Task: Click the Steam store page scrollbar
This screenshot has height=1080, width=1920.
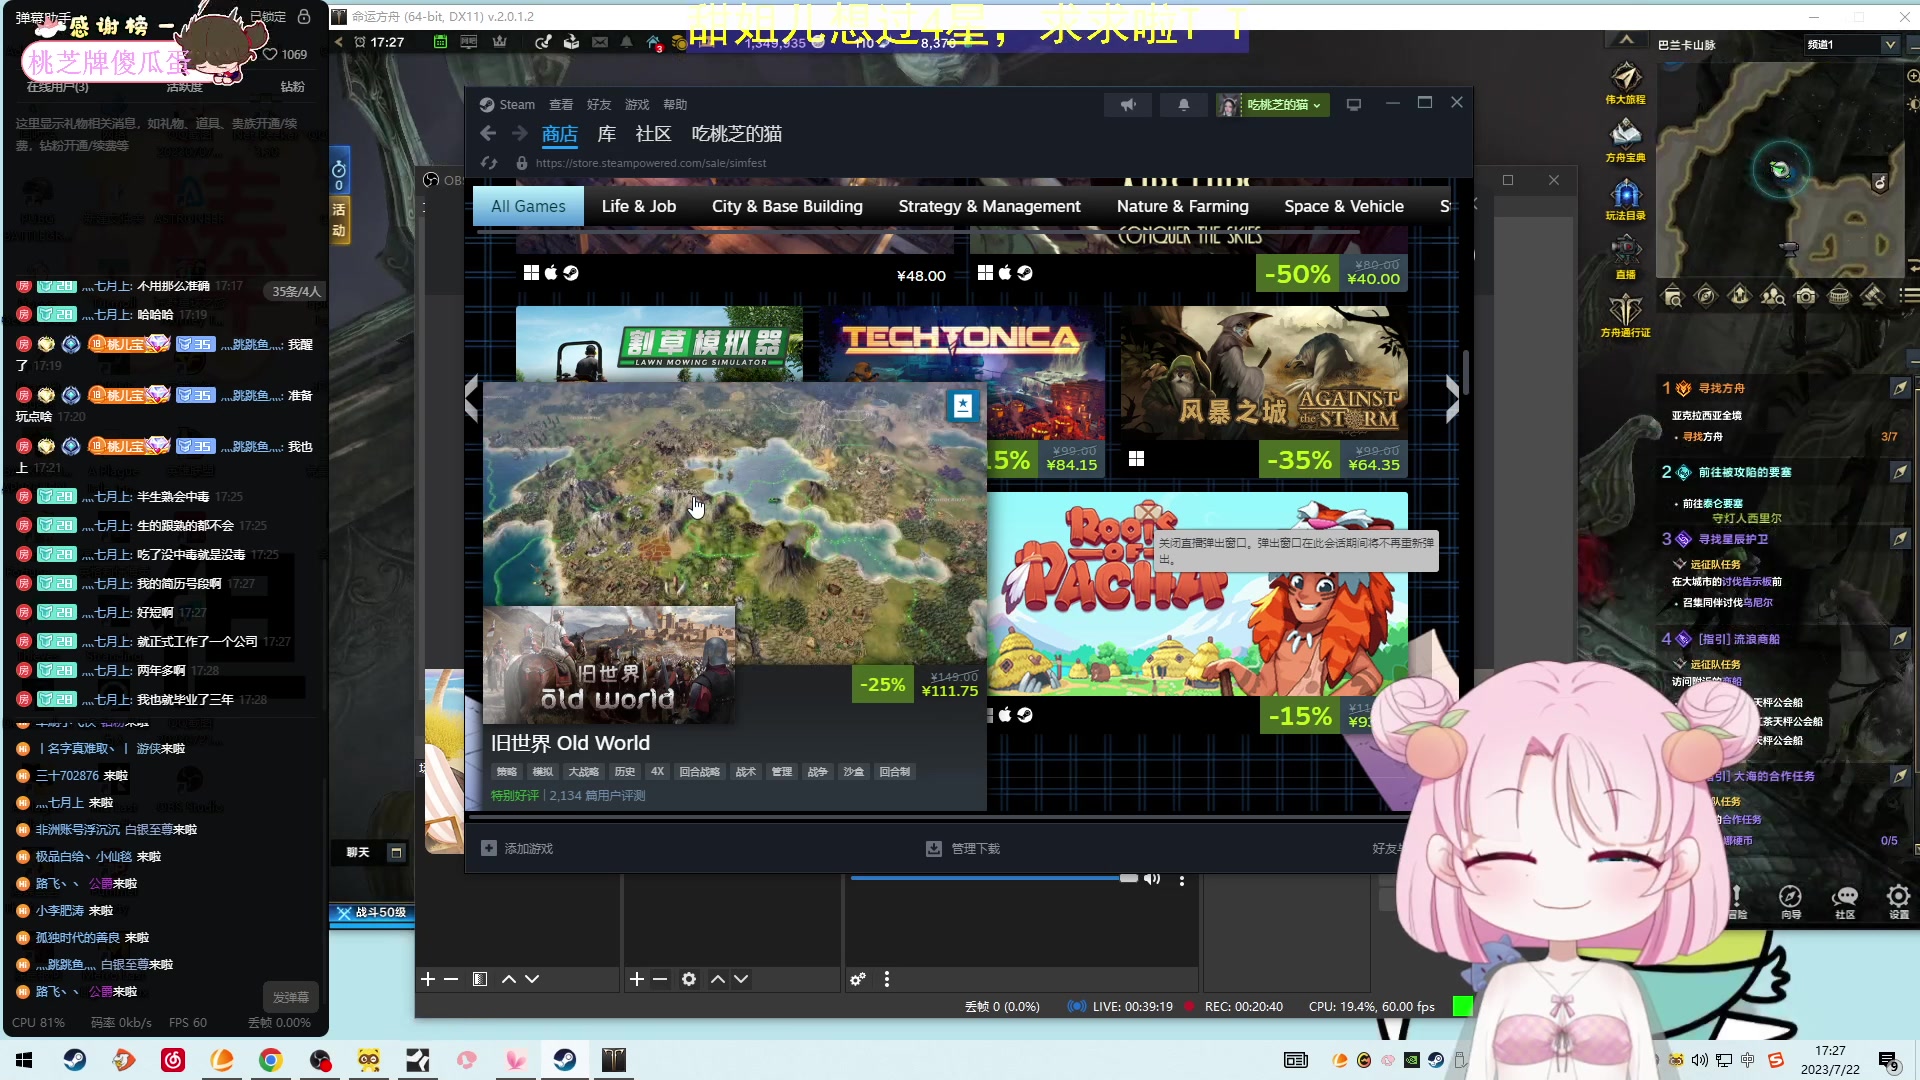Action: coord(1466,372)
